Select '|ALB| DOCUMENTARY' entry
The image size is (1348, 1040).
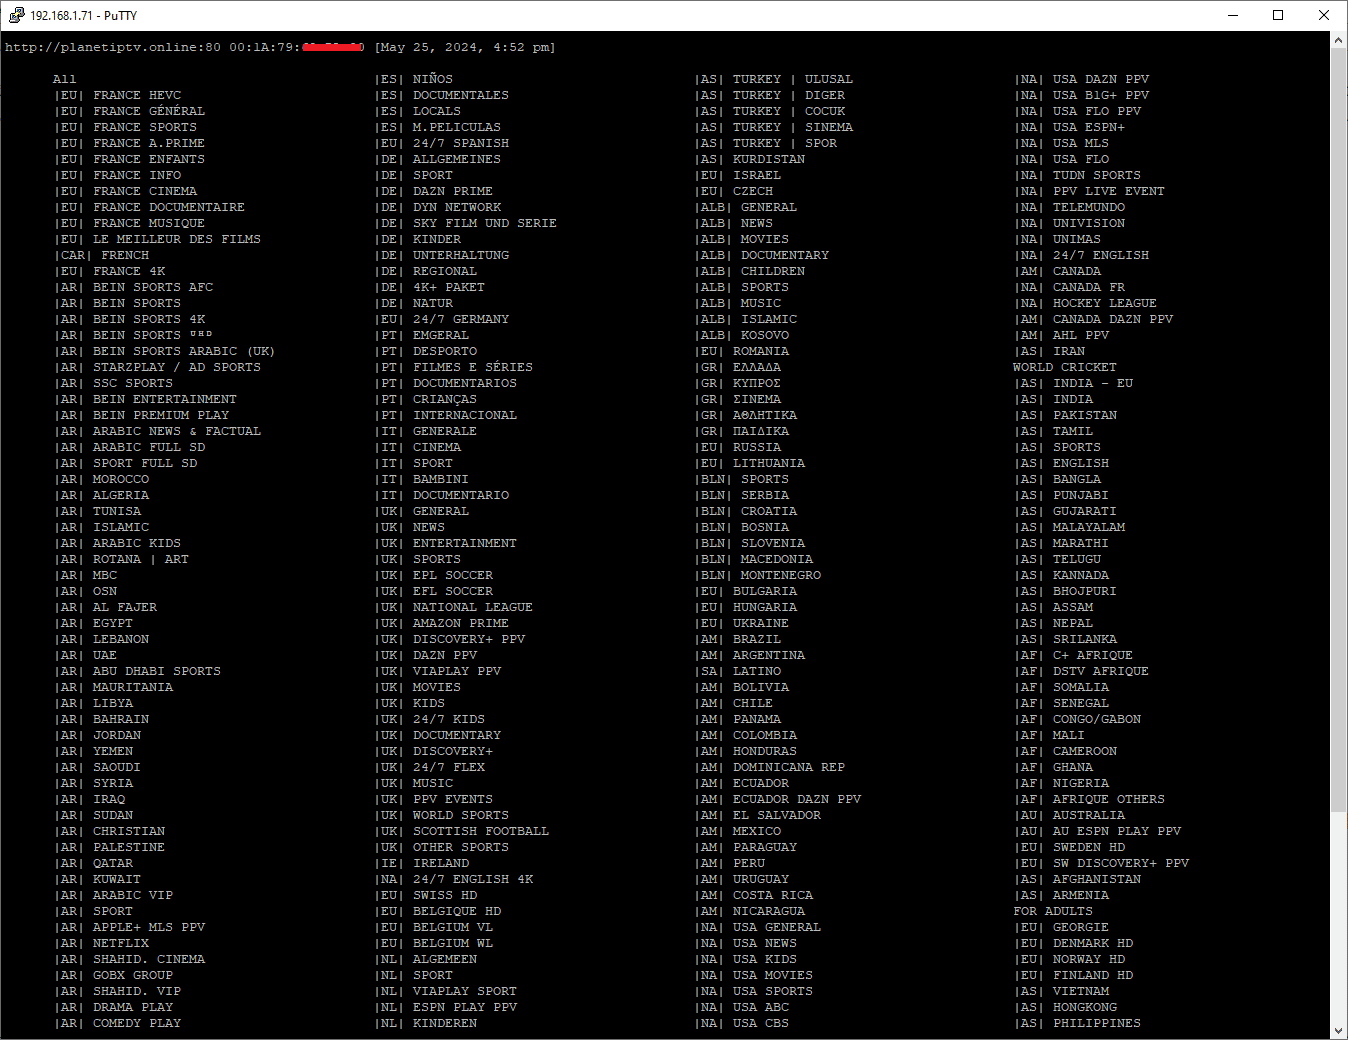coord(762,255)
